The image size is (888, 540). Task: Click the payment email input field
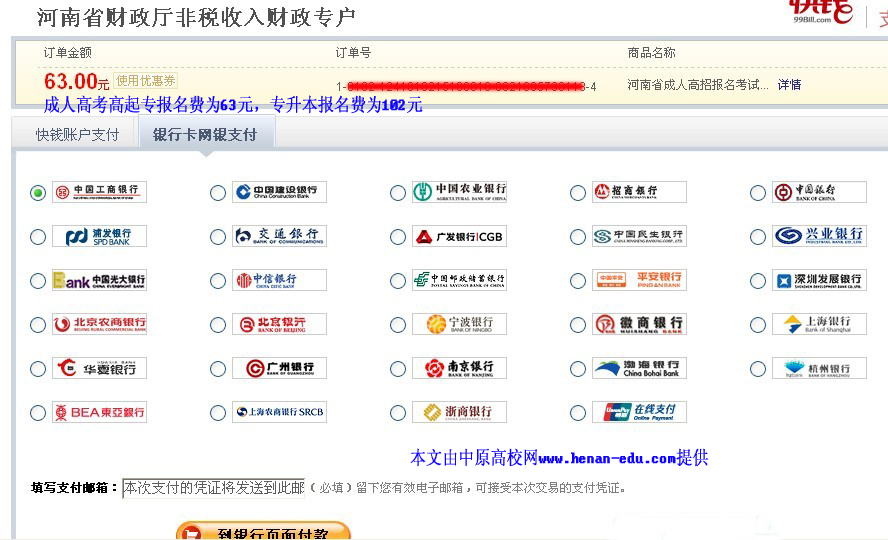(x=214, y=487)
